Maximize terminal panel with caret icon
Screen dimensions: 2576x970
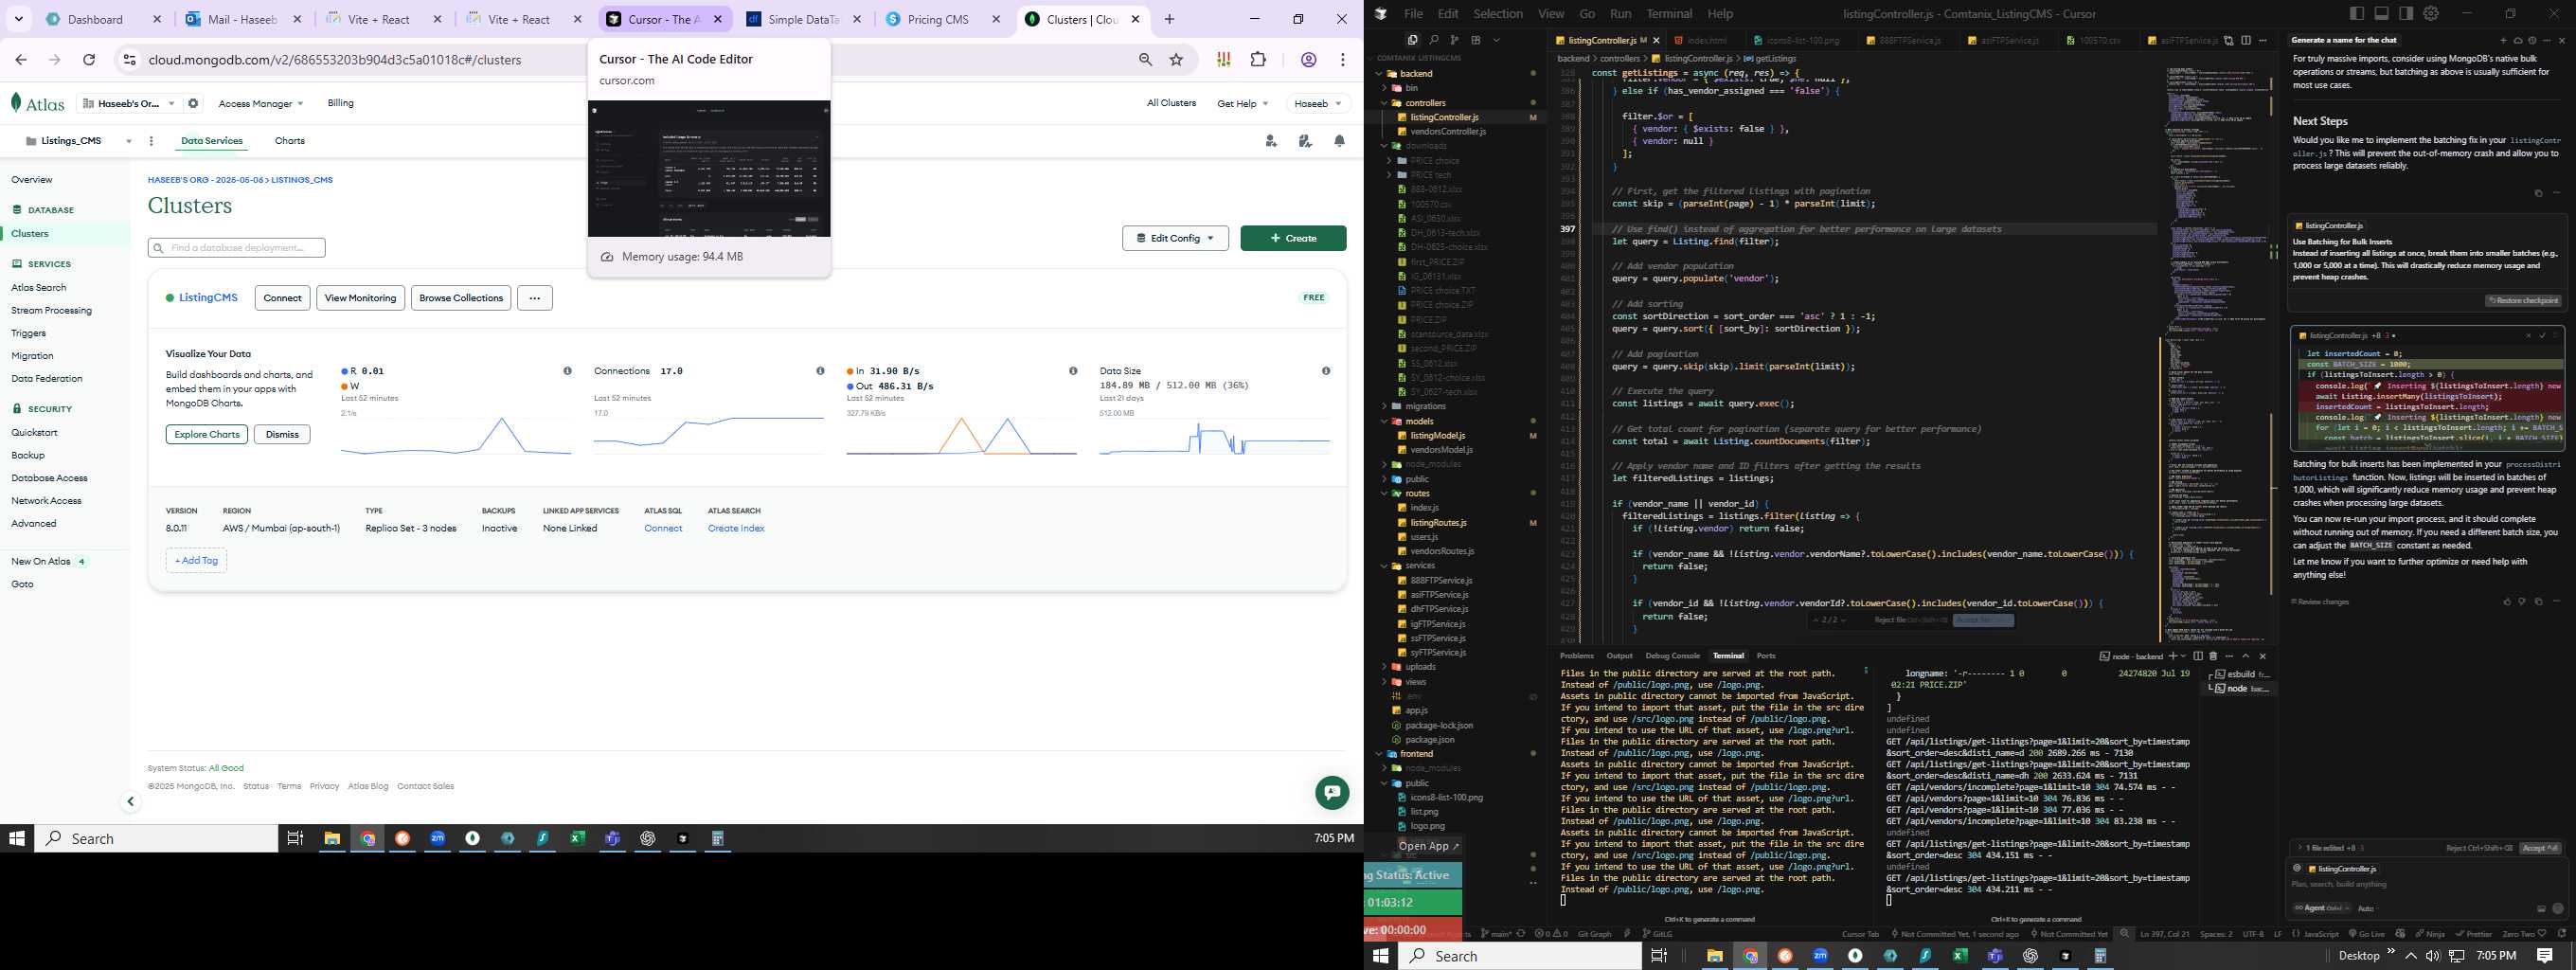[2245, 656]
